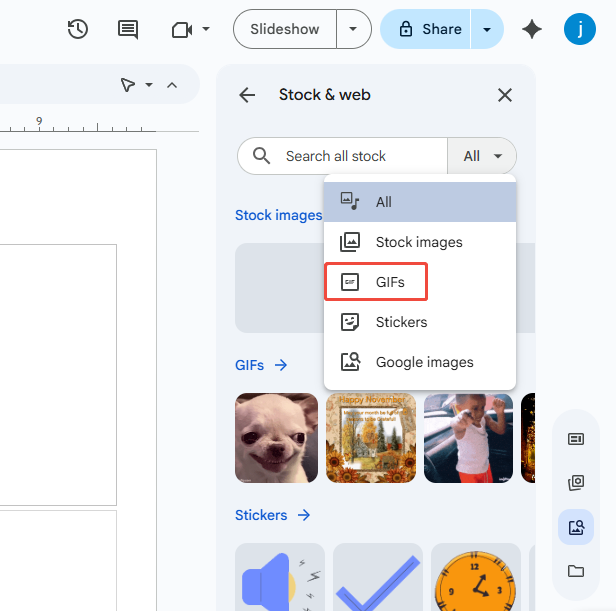Open version history clock icon
Viewport: 616px width, 611px height.
[x=77, y=29]
